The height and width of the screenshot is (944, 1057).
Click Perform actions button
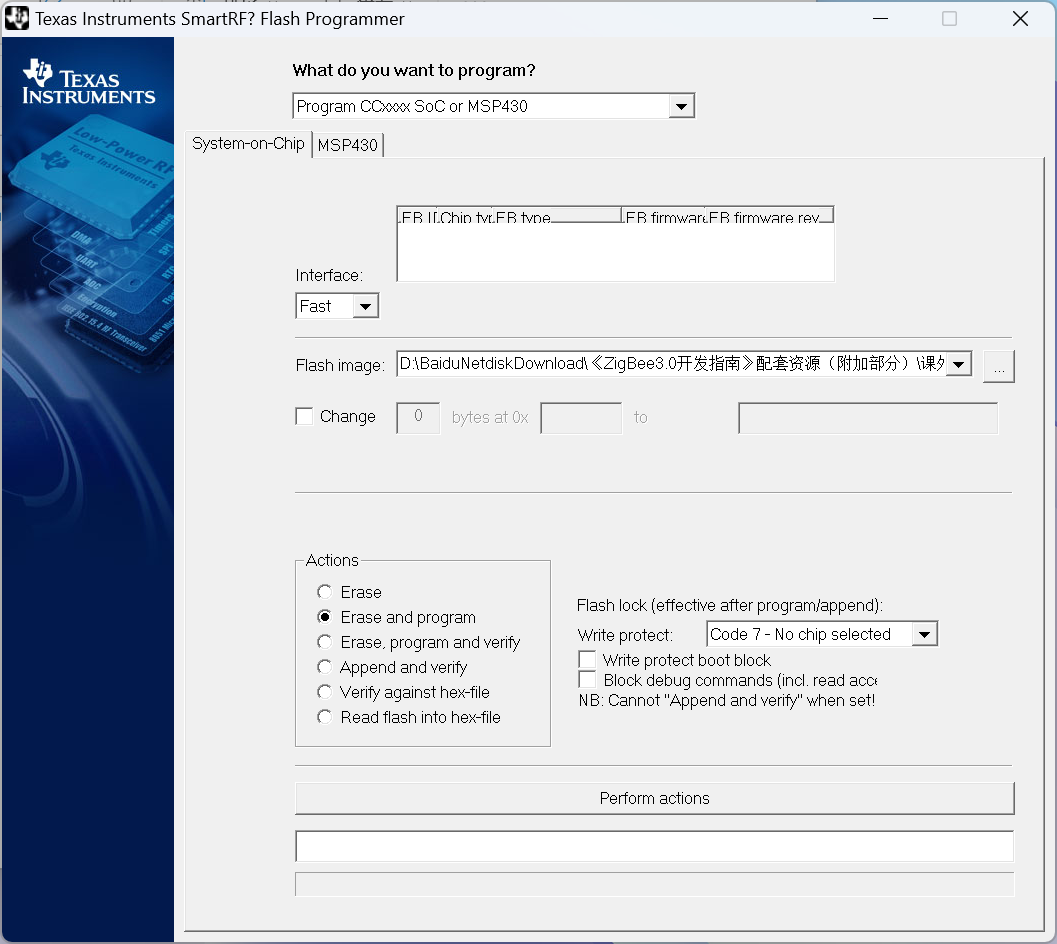click(654, 798)
